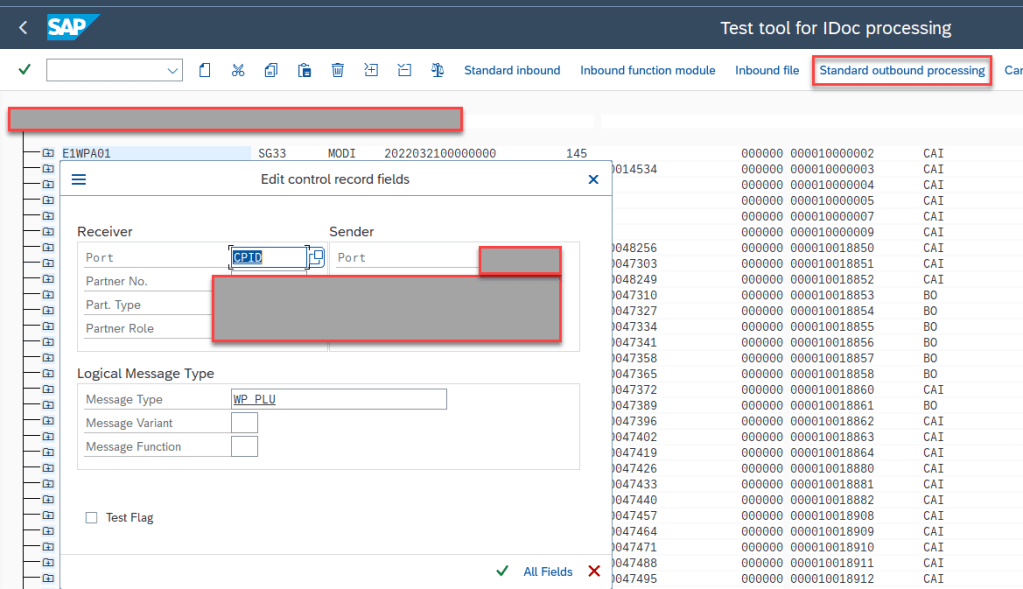Image resolution: width=1023 pixels, height=589 pixels.
Task: Click the Delete trash can icon
Action: pos(338,70)
